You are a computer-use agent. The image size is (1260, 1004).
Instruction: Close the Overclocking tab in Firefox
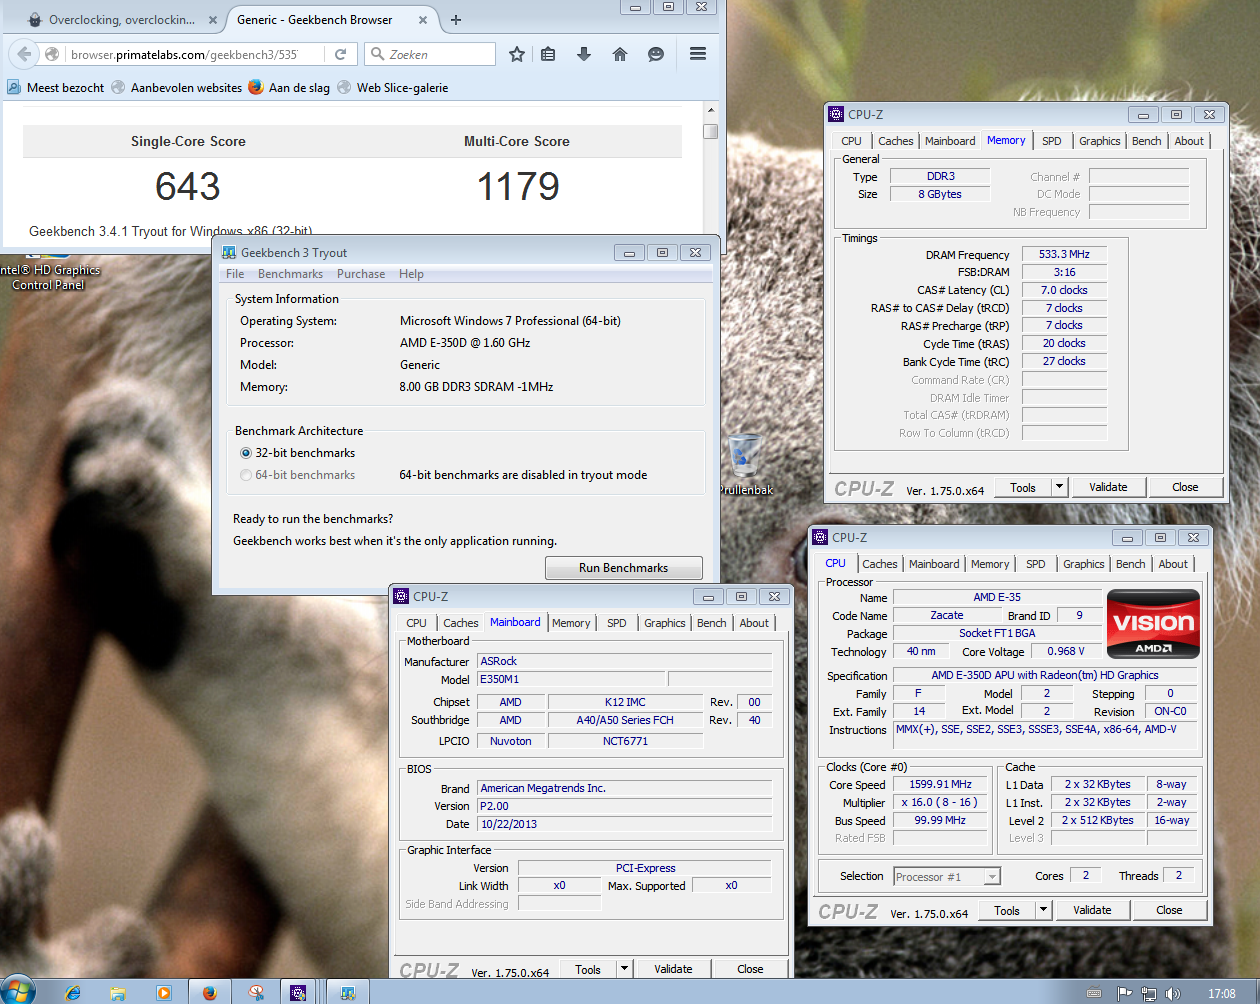212,20
